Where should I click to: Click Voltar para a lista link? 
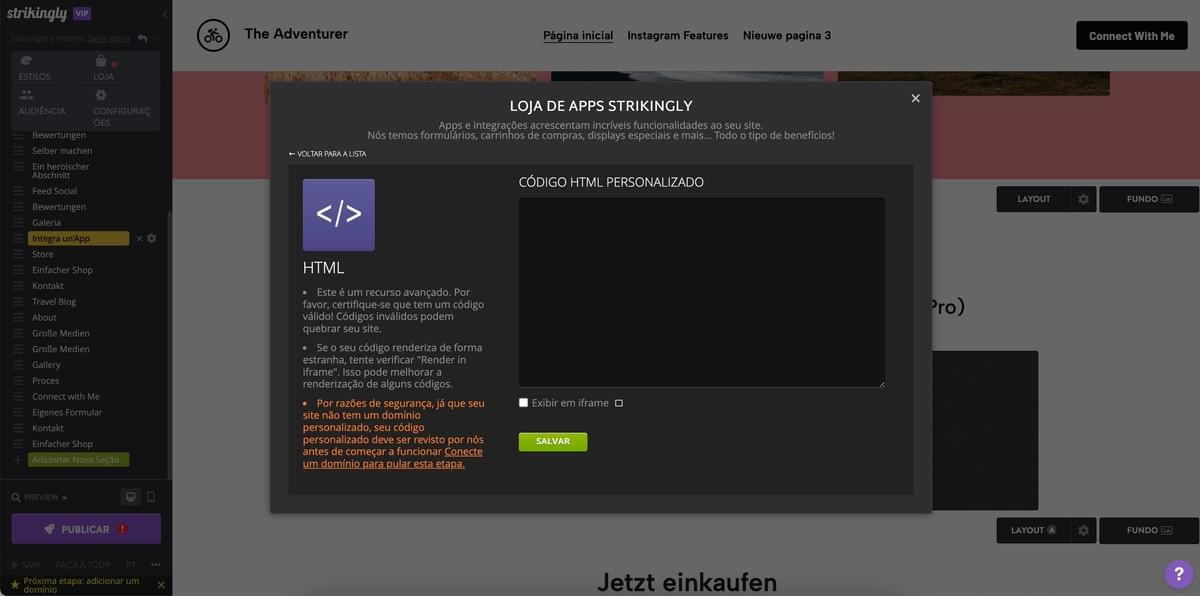(x=327, y=154)
